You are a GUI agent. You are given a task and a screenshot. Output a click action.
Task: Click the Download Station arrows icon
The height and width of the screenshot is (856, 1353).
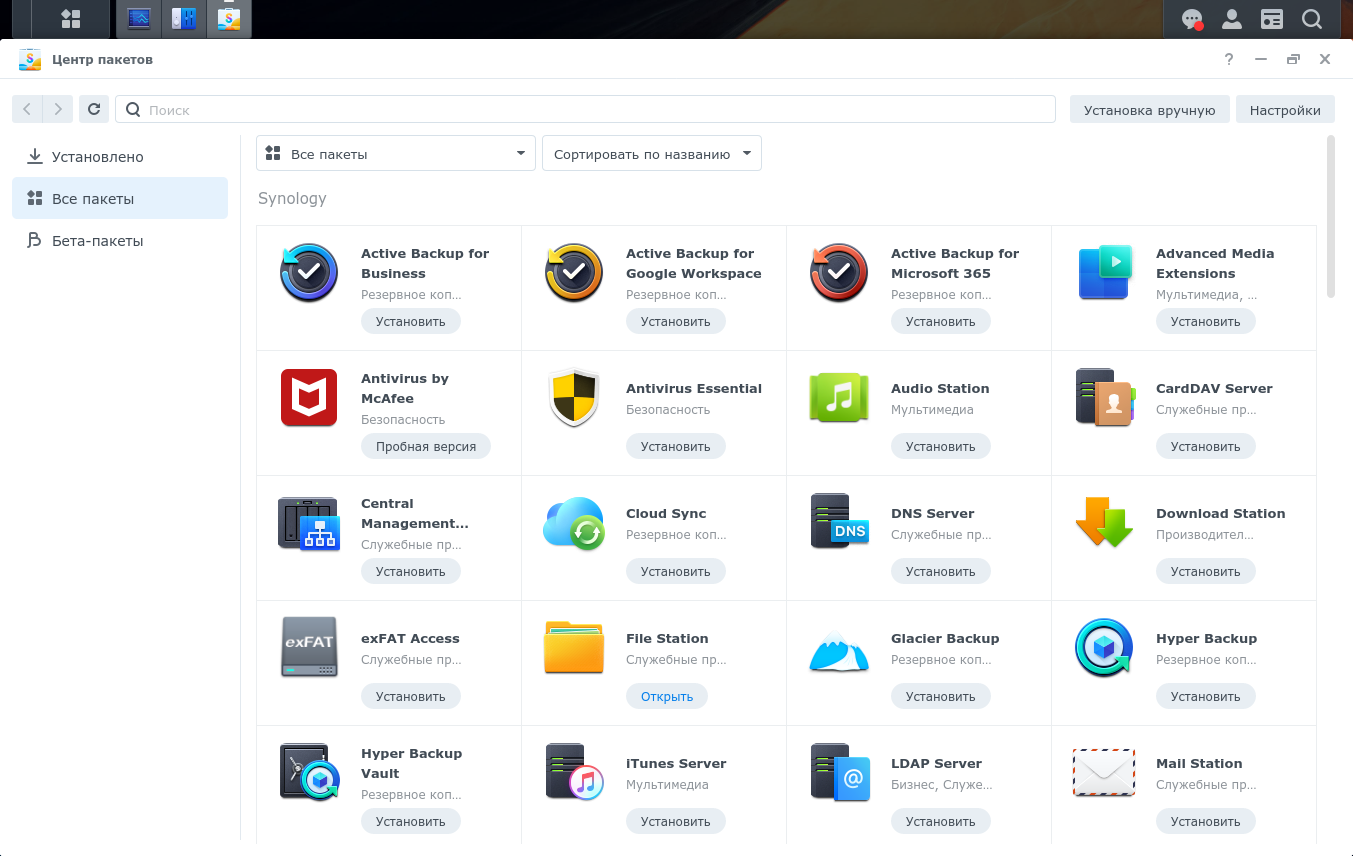tap(1104, 522)
